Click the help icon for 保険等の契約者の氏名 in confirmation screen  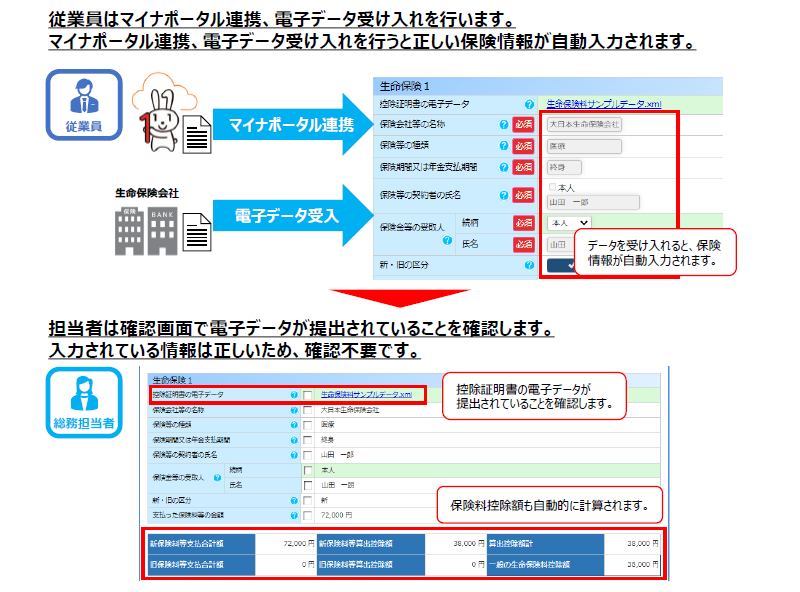click(x=294, y=455)
